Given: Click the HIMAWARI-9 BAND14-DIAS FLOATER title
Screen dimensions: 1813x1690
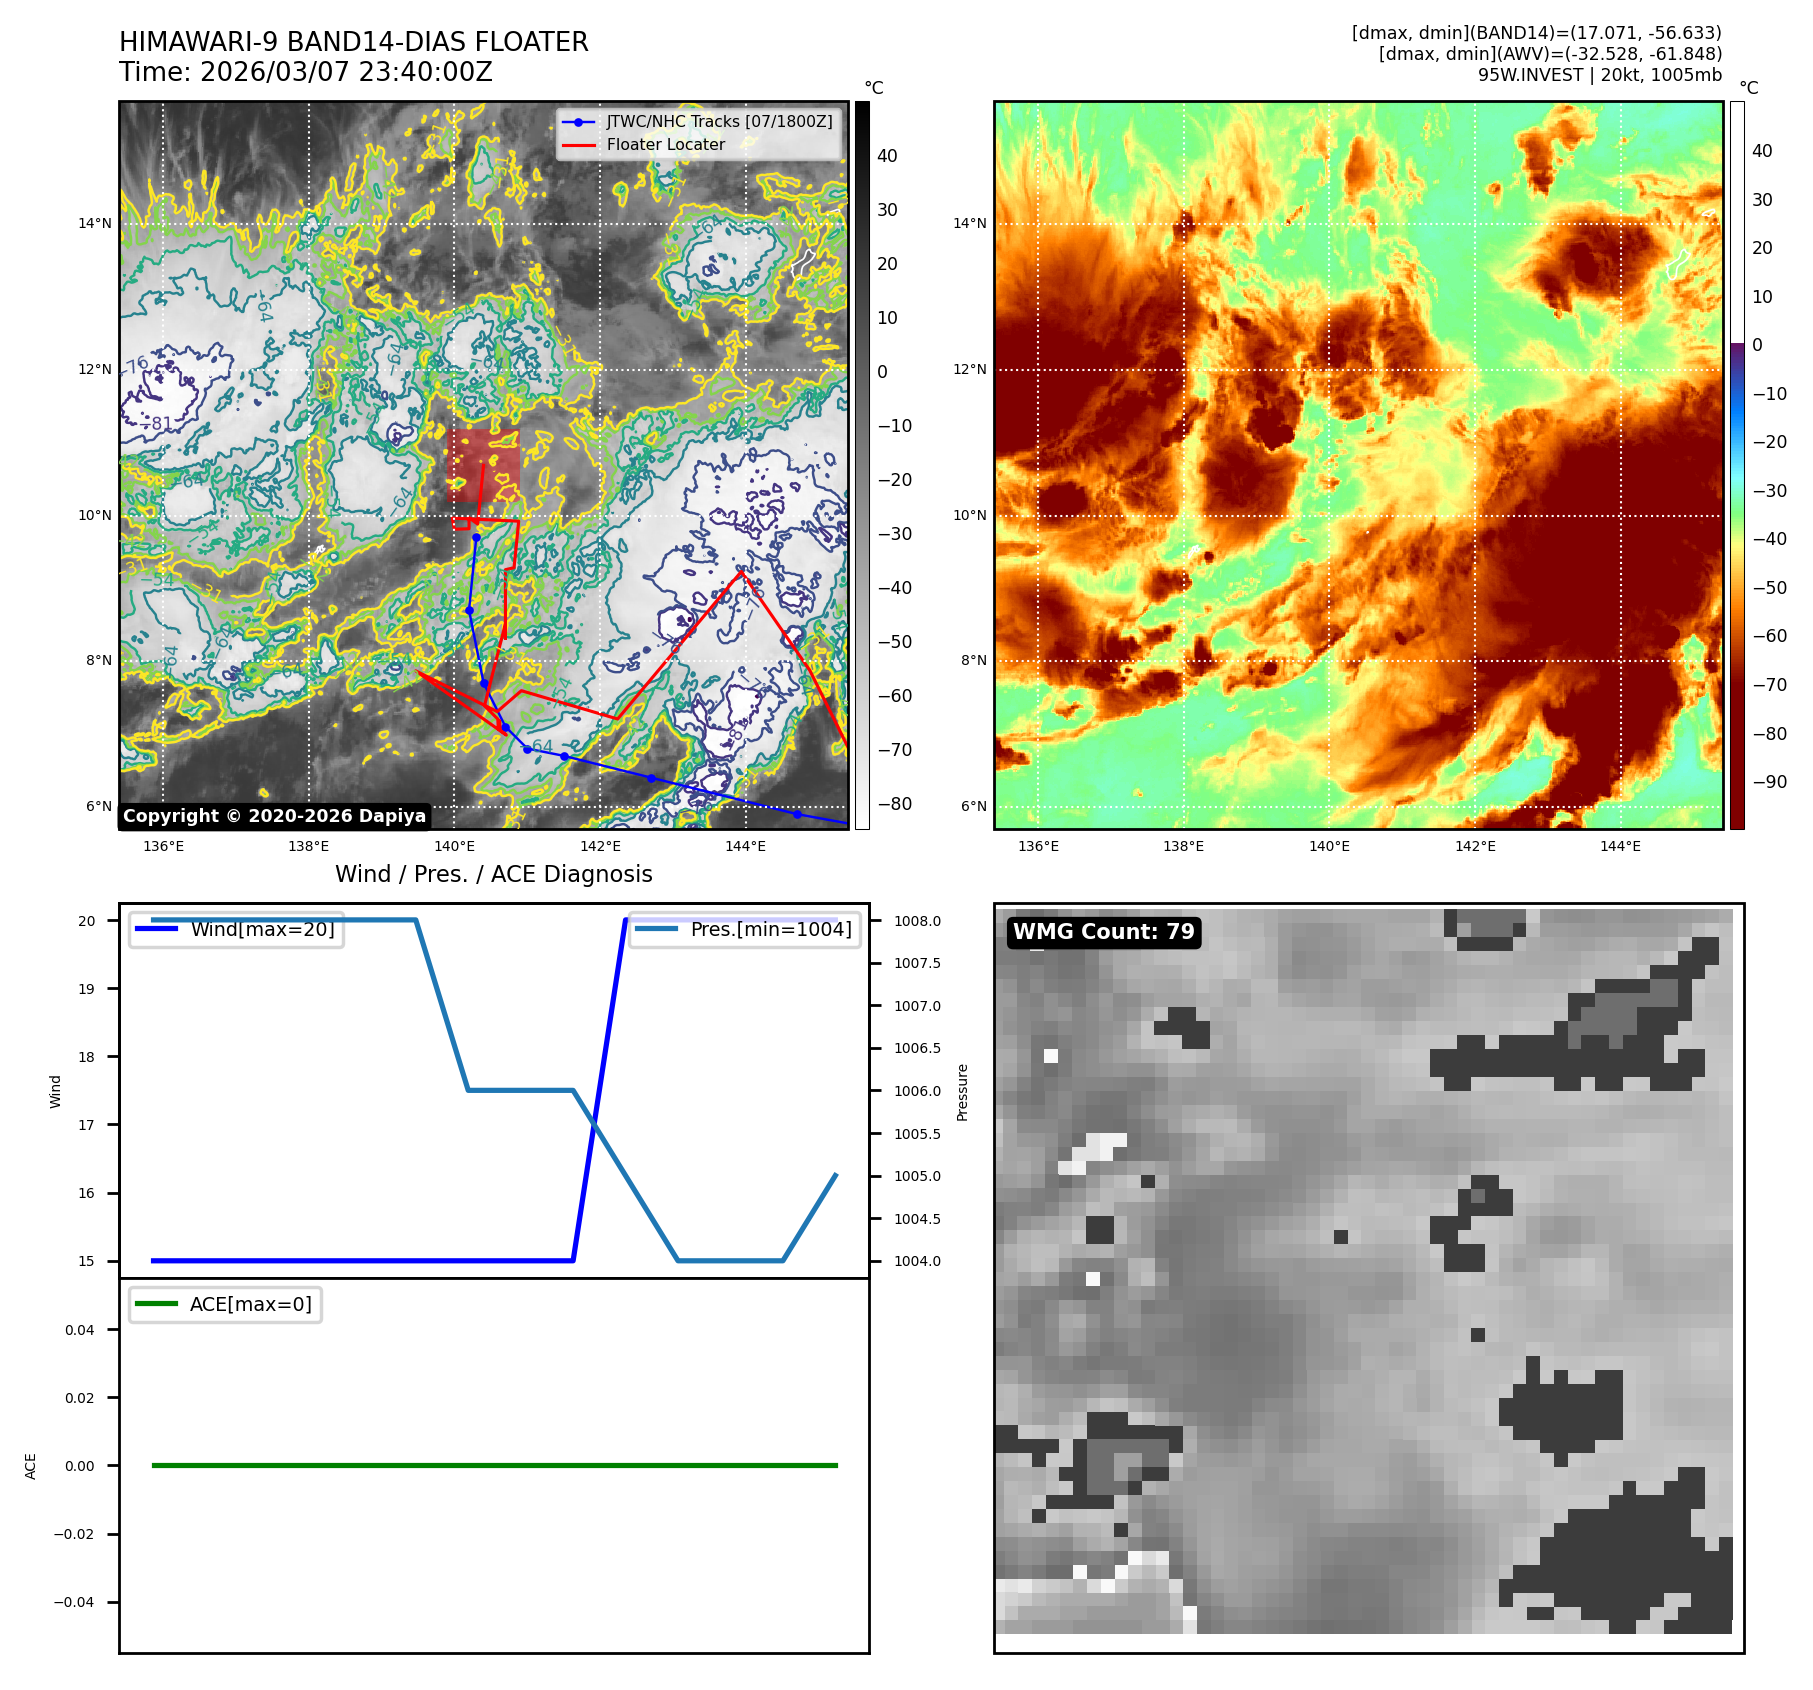Looking at the screenshot, I should click(353, 42).
